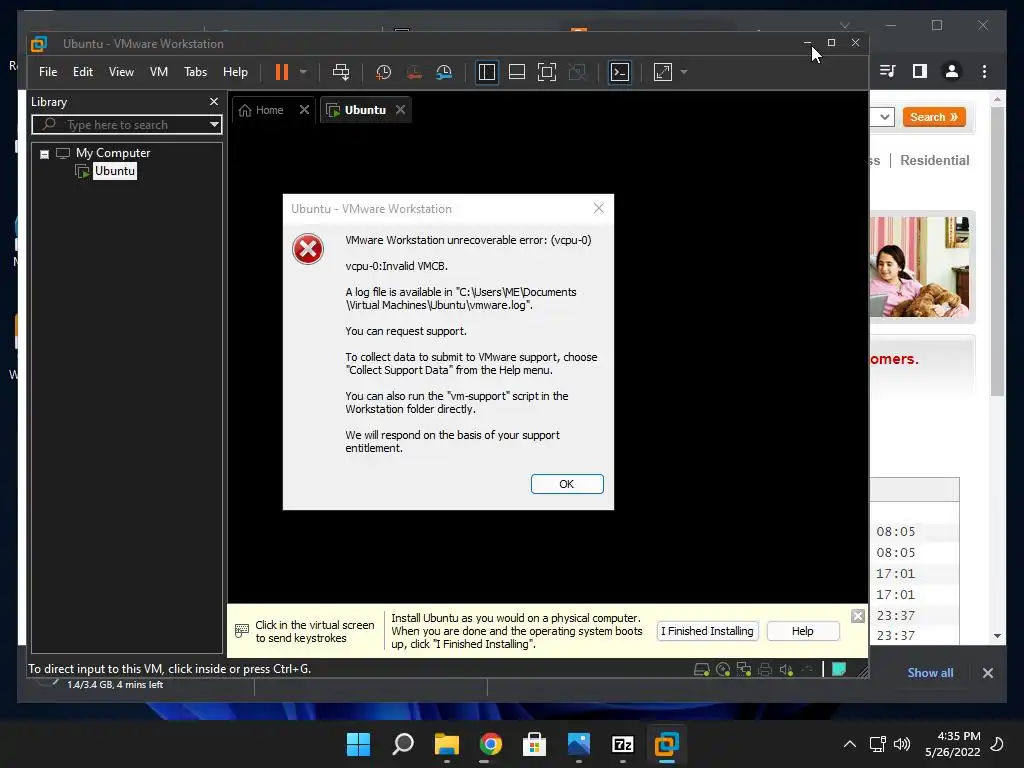Click OK in the error dialog
This screenshot has height=768, width=1024.
tap(567, 484)
